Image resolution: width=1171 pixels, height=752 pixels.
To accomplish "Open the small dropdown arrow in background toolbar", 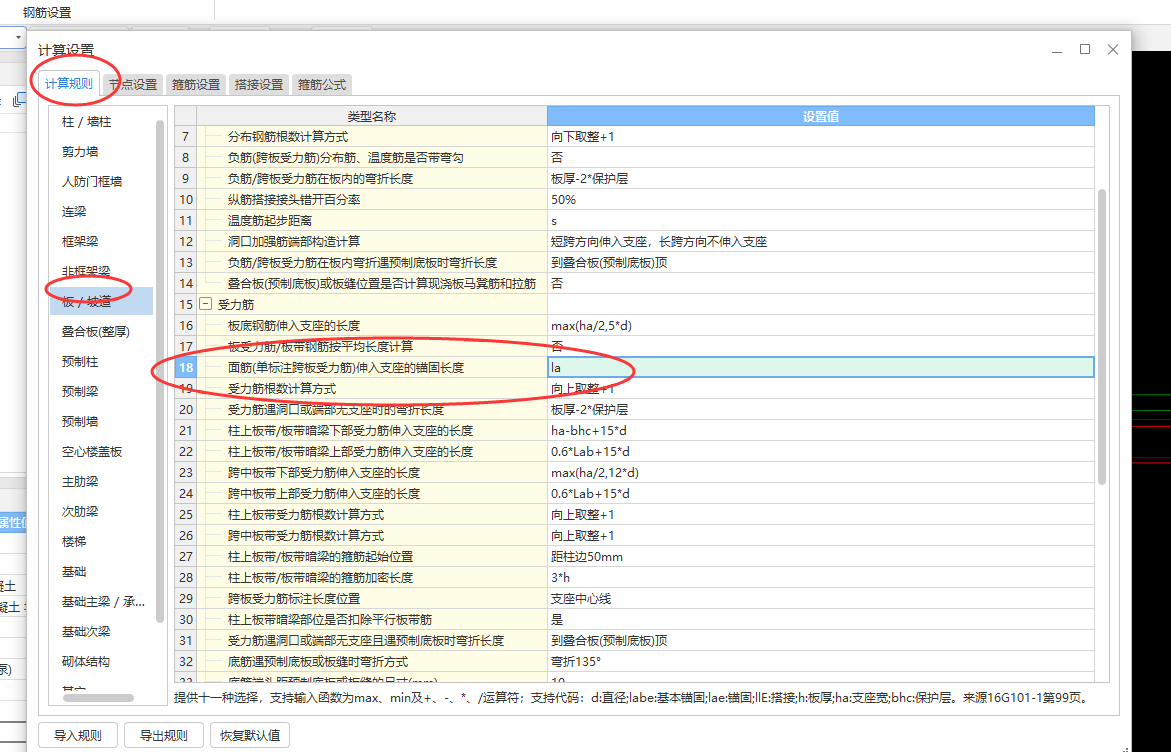I will pyautogui.click(x=18, y=37).
